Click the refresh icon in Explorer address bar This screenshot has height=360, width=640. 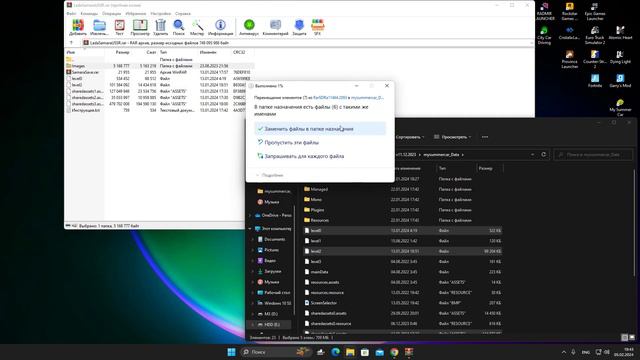[x=543, y=155]
